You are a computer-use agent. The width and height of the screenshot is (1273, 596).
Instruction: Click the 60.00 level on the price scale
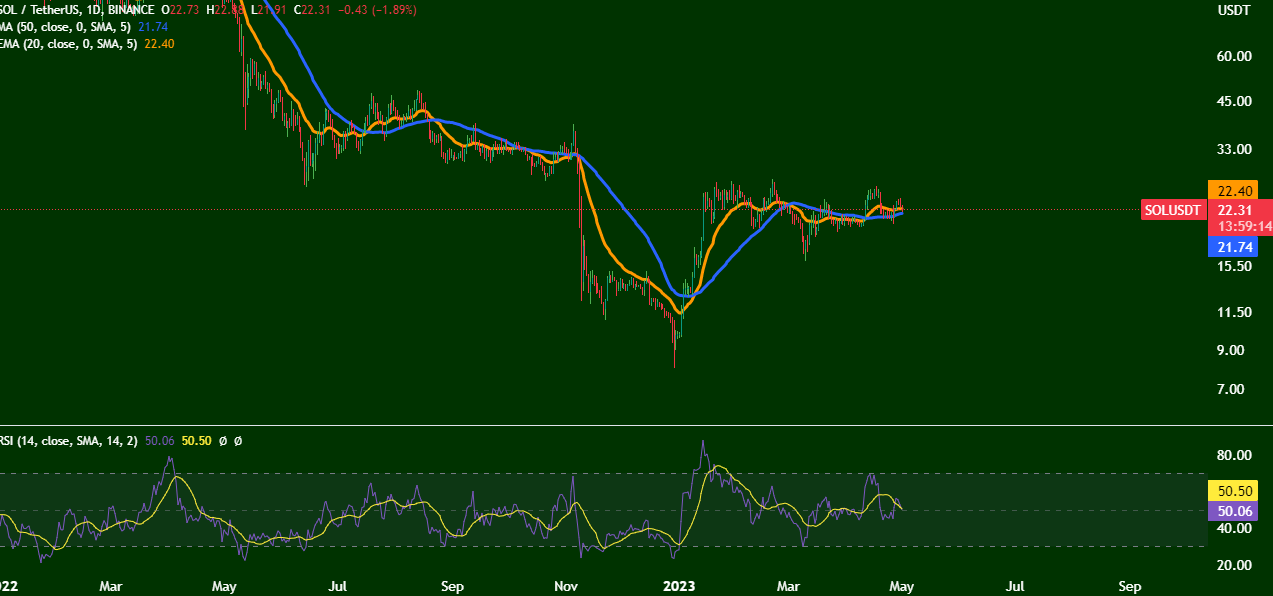(1235, 56)
